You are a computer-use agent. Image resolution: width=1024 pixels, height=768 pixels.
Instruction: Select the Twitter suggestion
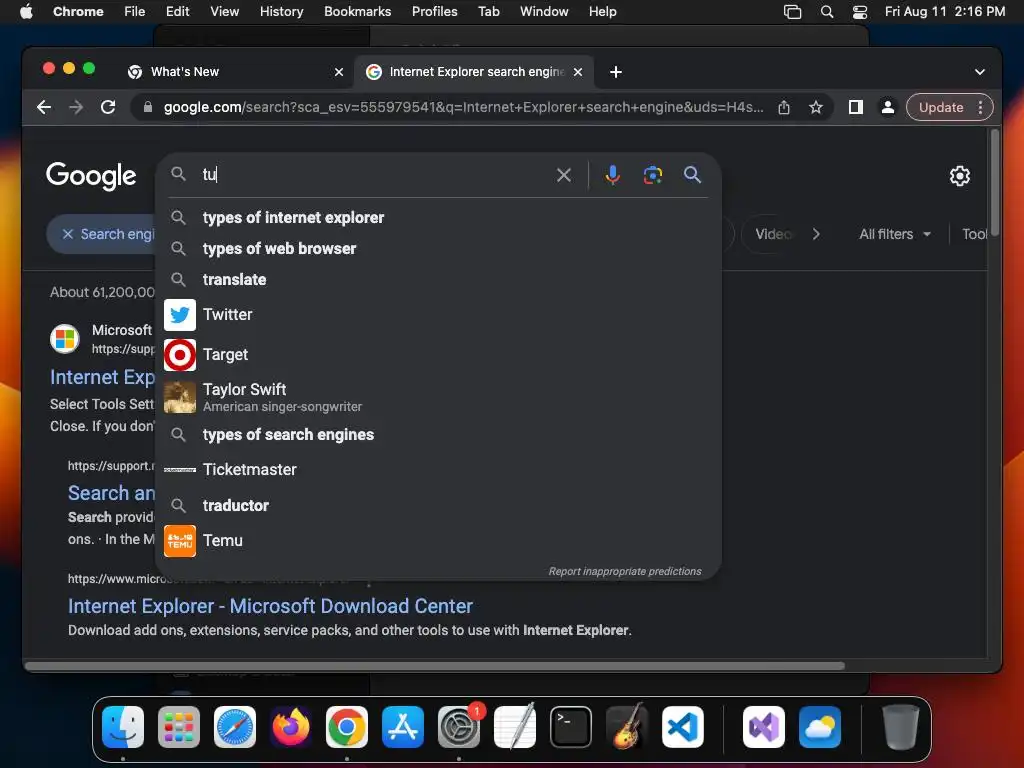[438, 315]
